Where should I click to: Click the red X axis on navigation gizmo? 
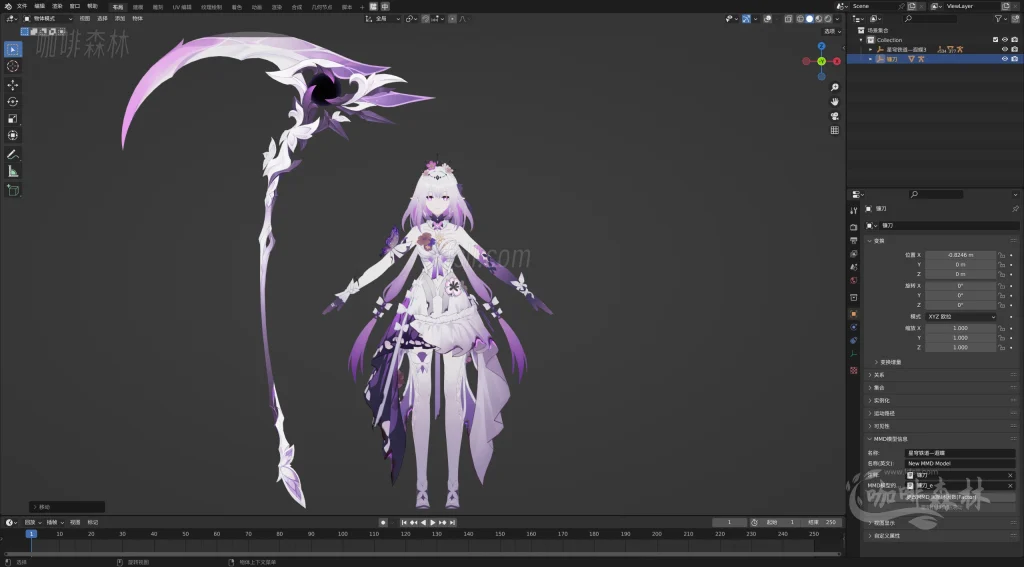coord(837,61)
